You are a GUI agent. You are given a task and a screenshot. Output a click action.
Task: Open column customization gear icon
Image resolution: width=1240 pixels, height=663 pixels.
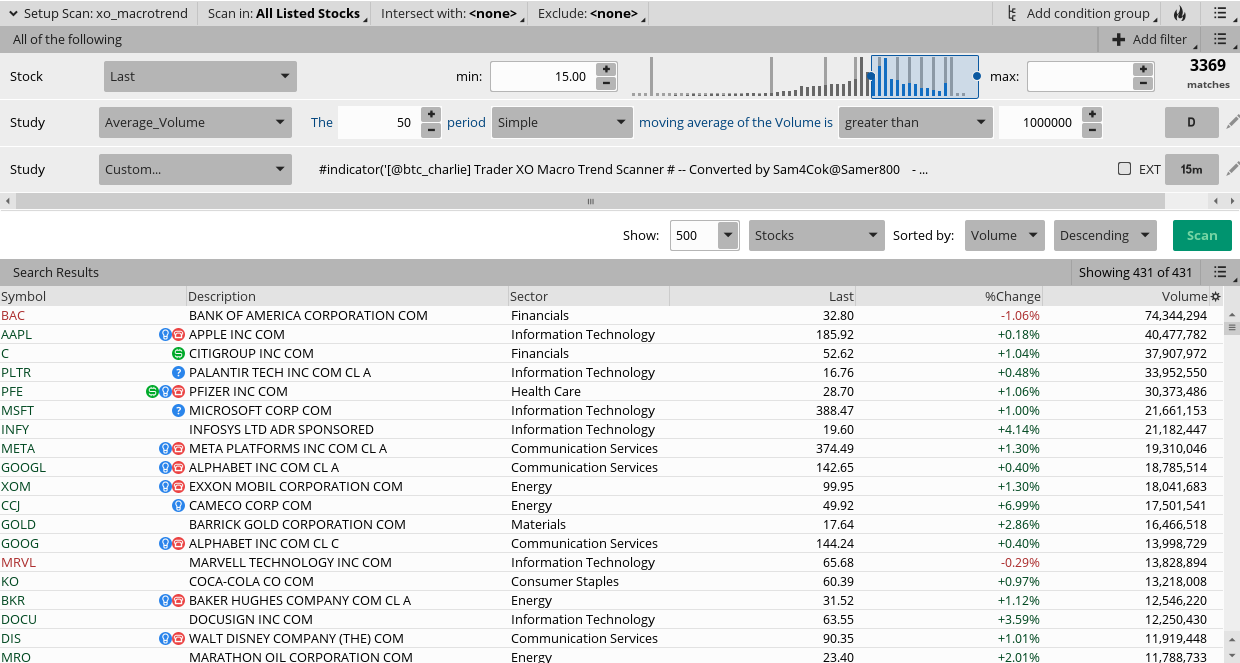1216,297
